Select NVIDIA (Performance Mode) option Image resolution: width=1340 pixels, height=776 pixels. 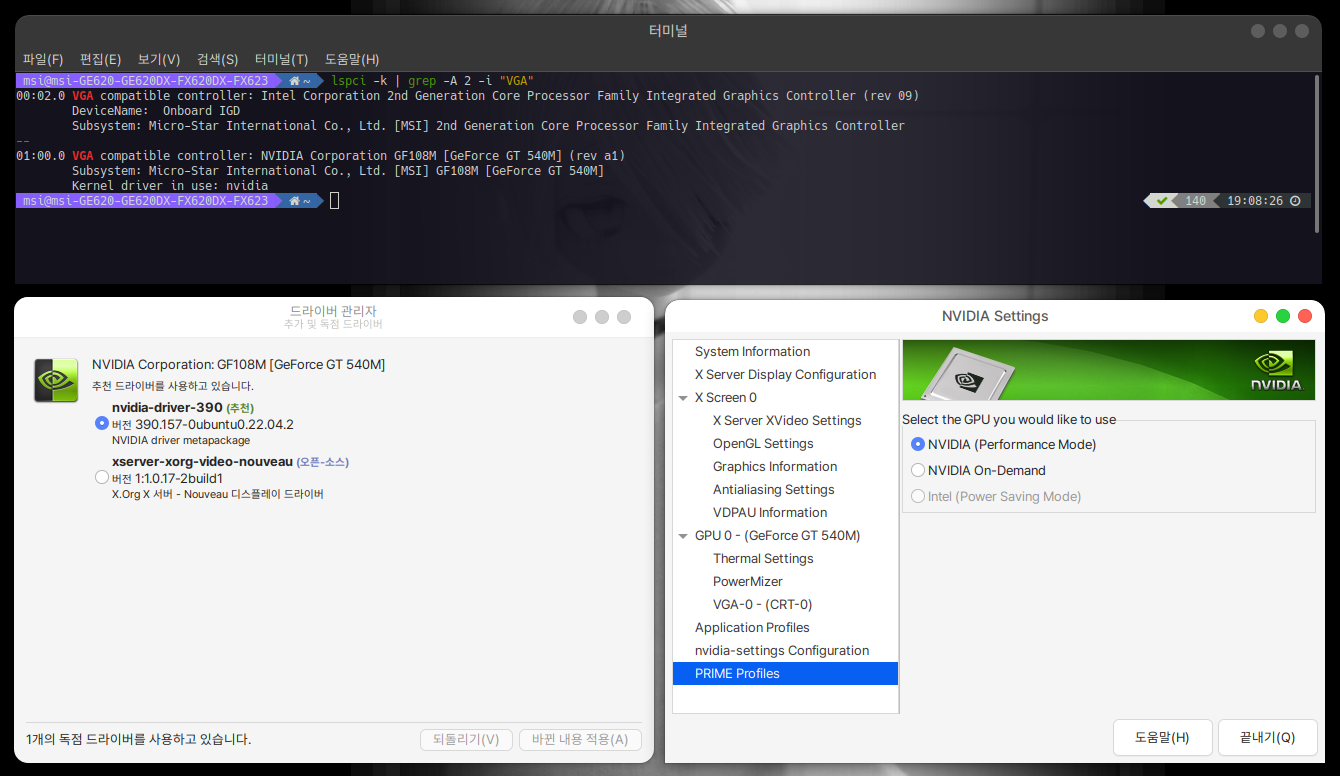918,444
